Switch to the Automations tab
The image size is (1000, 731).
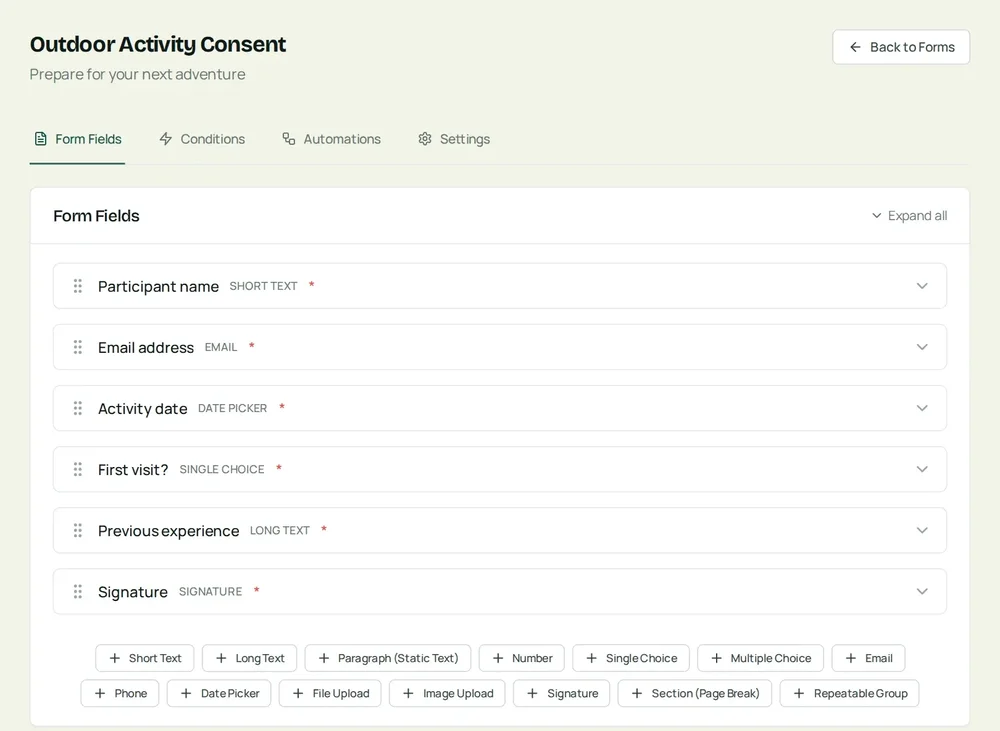pos(332,139)
